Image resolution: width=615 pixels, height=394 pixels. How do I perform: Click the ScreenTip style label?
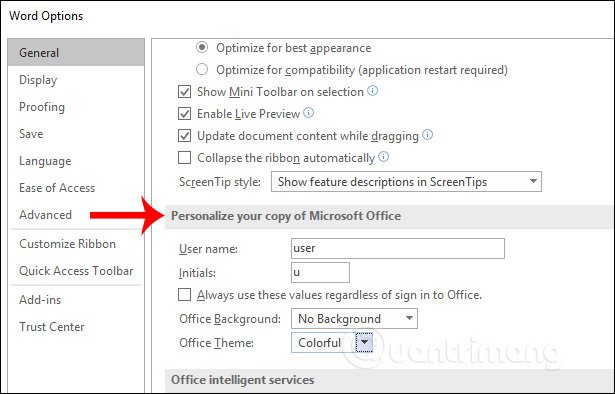pyautogui.click(x=220, y=182)
